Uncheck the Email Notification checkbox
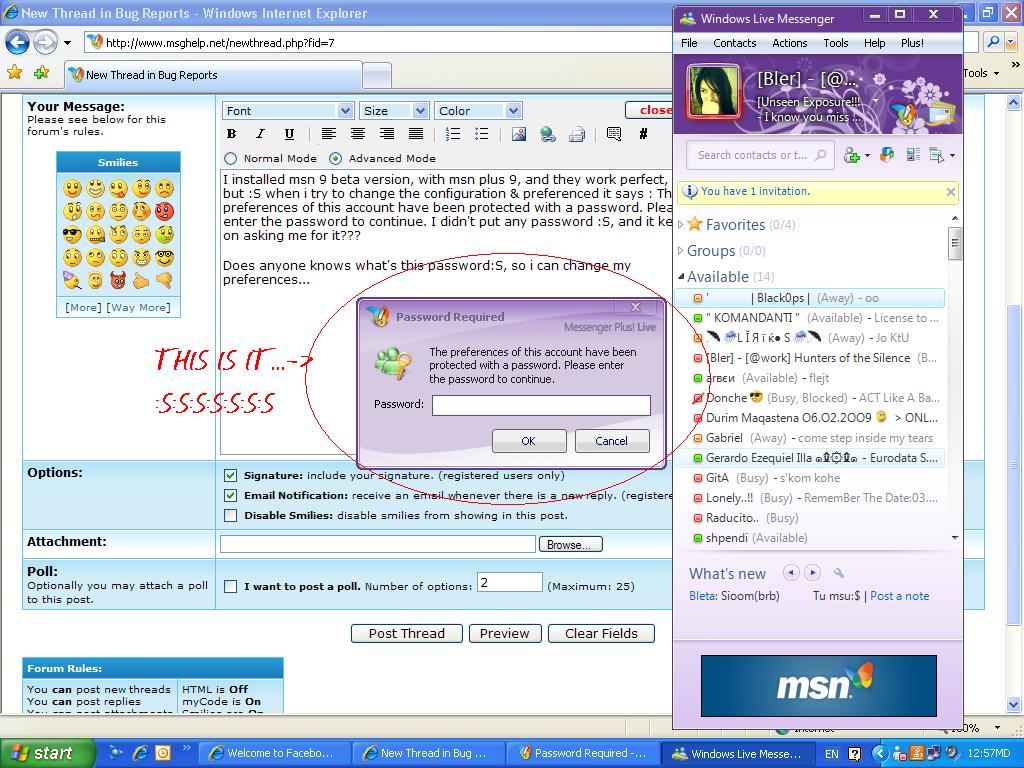The width and height of the screenshot is (1024, 768). [231, 496]
